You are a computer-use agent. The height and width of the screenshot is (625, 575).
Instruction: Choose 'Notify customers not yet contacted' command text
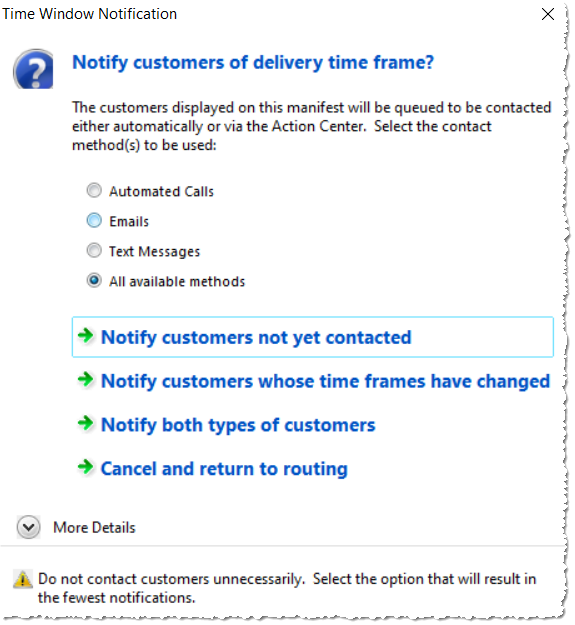pyautogui.click(x=256, y=337)
